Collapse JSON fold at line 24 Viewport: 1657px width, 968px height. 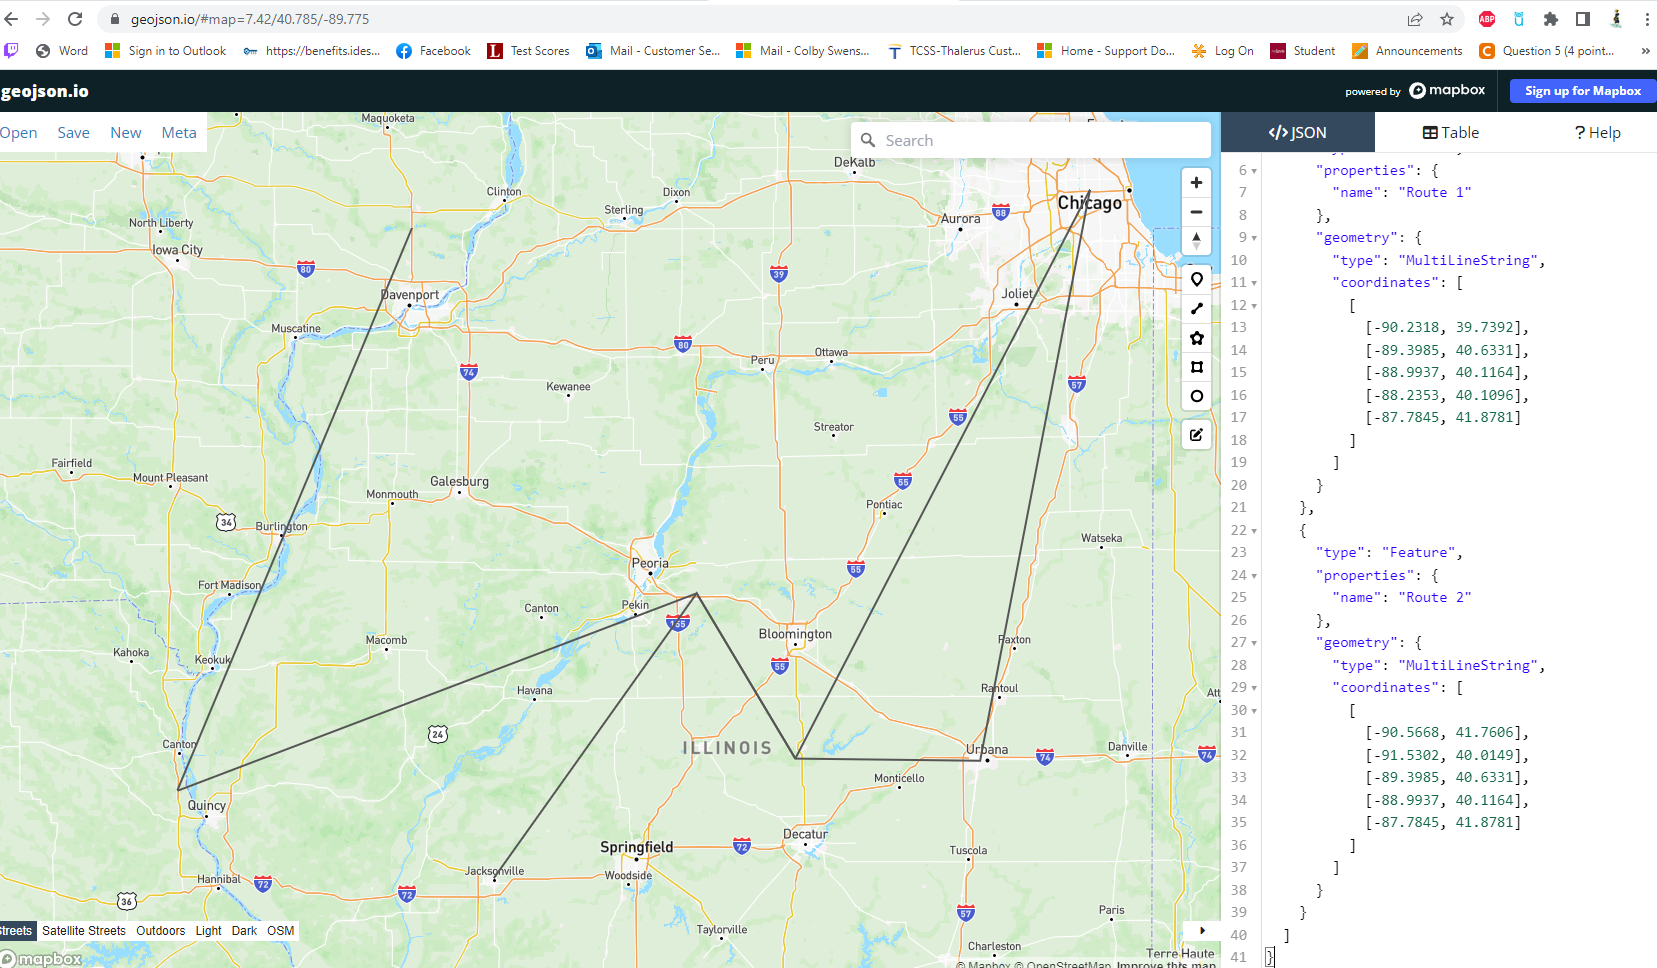[1254, 576]
